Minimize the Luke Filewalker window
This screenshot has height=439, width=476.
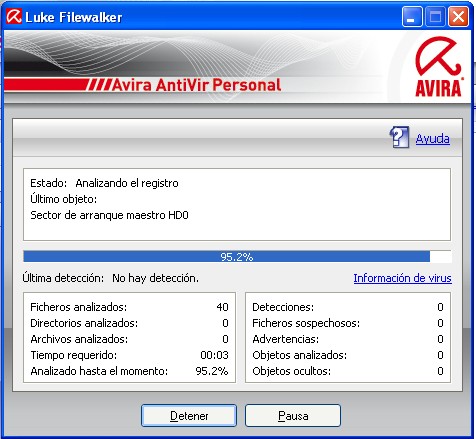coord(412,17)
